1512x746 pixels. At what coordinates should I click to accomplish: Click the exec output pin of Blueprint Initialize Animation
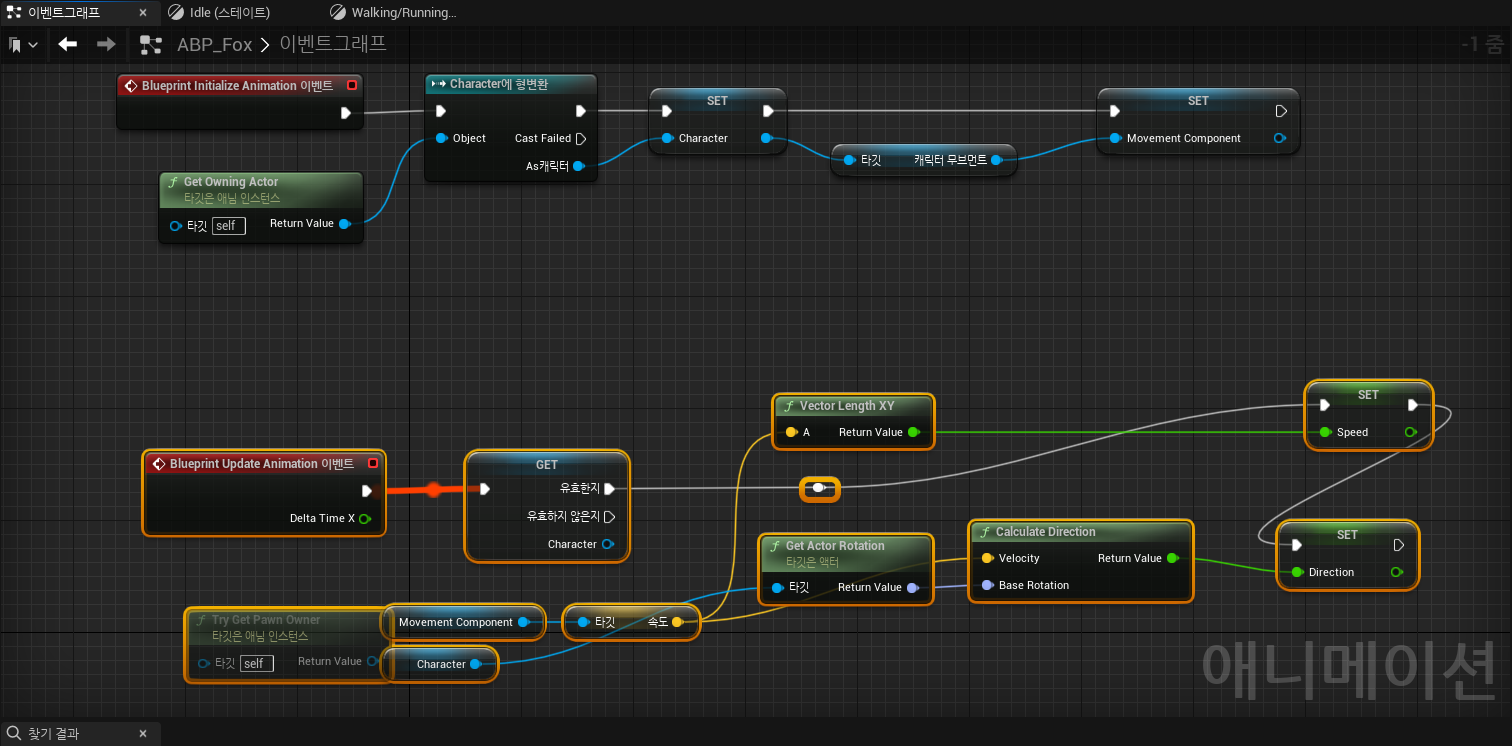tap(346, 113)
